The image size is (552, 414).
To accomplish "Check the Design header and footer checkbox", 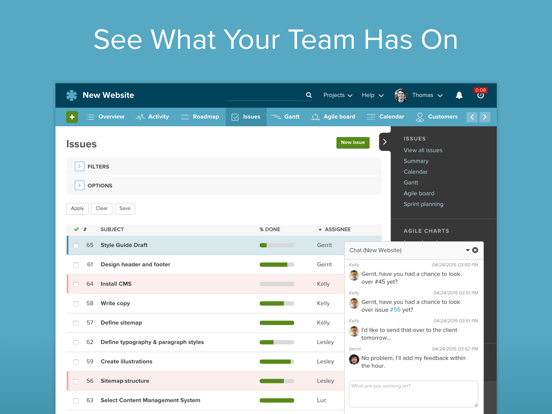I will click(76, 265).
